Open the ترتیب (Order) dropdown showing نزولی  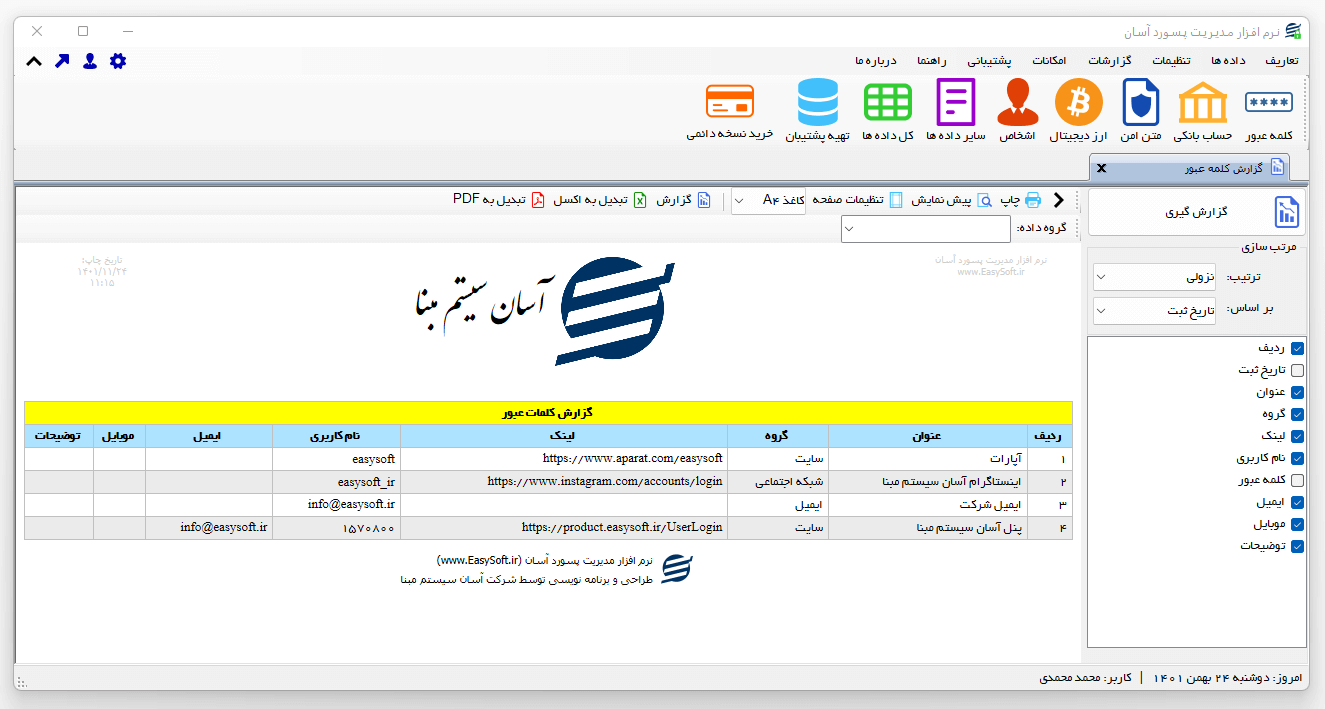point(1155,277)
